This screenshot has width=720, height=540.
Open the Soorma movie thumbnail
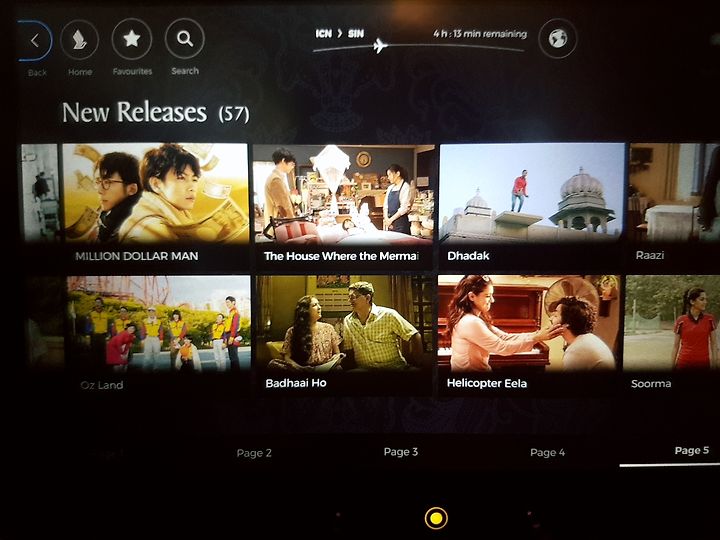672,322
